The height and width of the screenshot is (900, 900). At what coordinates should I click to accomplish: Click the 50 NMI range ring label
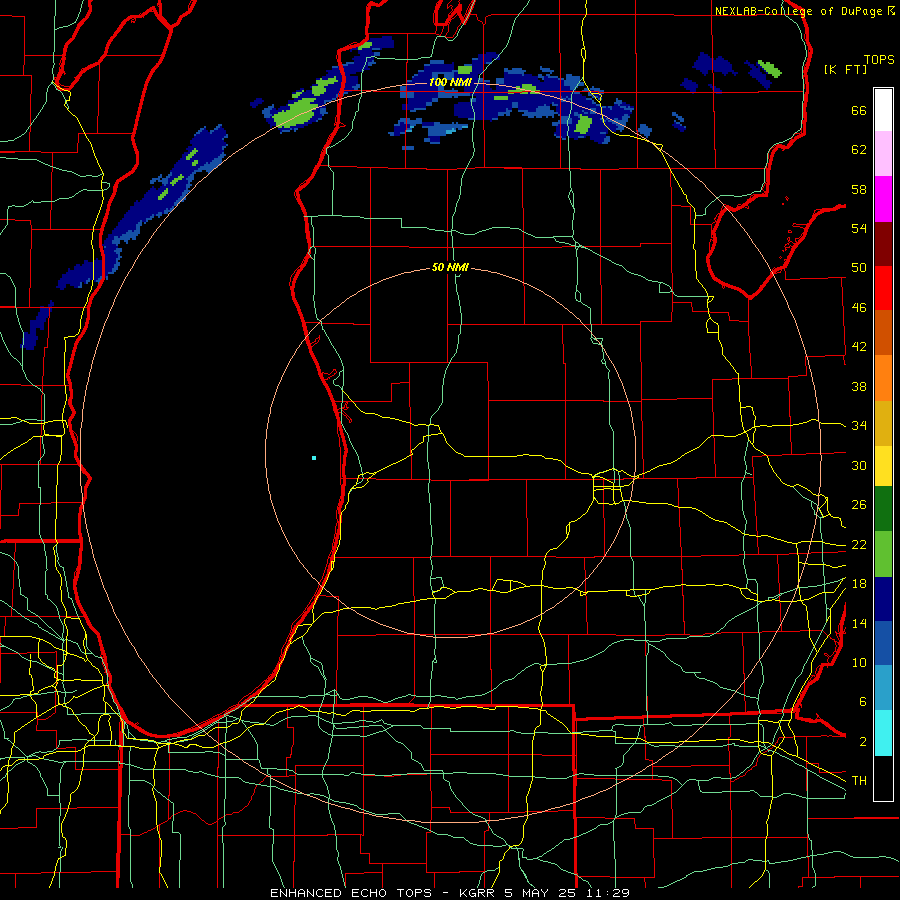click(451, 267)
